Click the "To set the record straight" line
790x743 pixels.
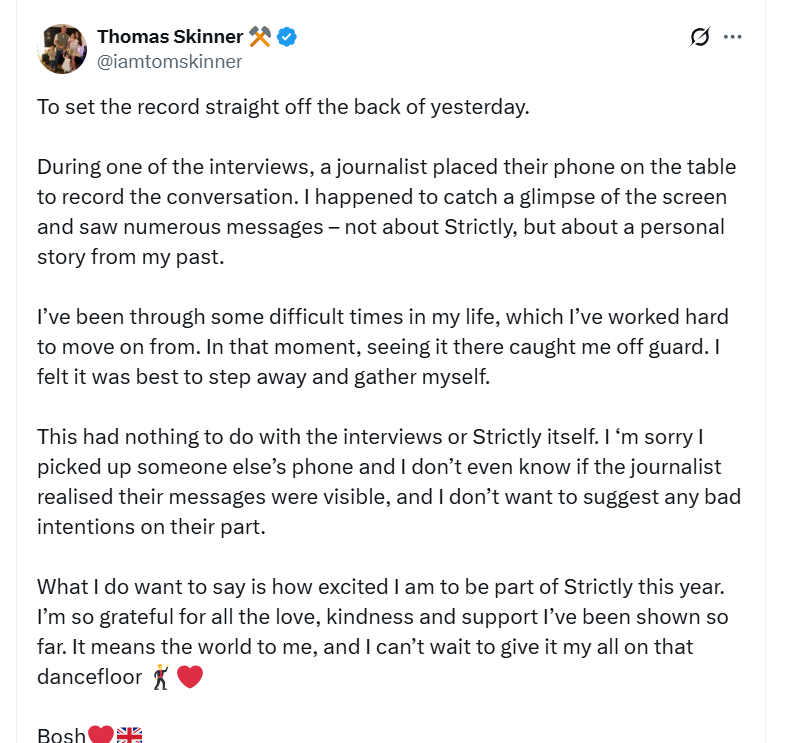pos(282,107)
